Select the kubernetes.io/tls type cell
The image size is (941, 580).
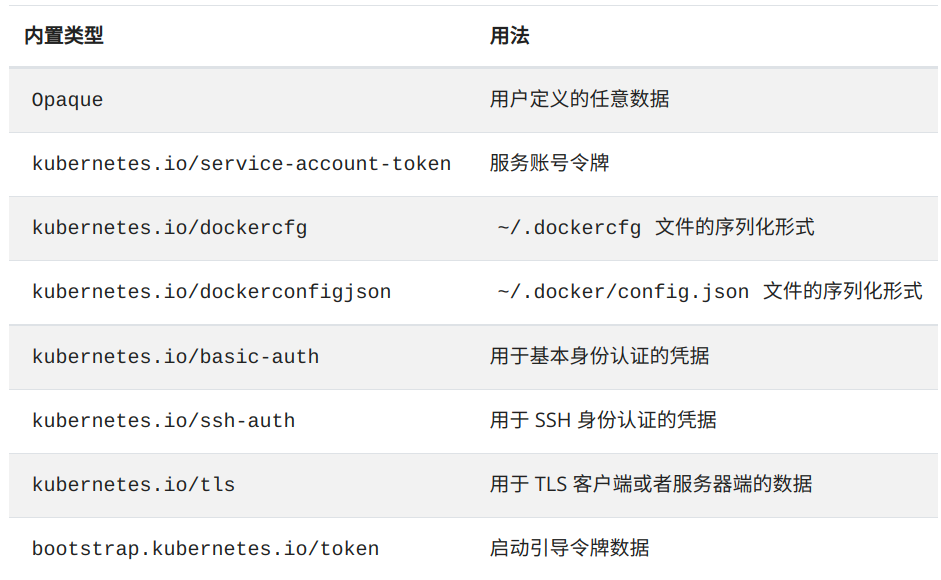click(x=133, y=485)
